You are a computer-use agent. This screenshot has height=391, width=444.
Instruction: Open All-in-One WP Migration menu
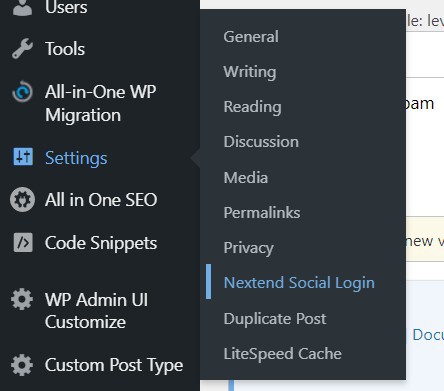click(x=100, y=103)
